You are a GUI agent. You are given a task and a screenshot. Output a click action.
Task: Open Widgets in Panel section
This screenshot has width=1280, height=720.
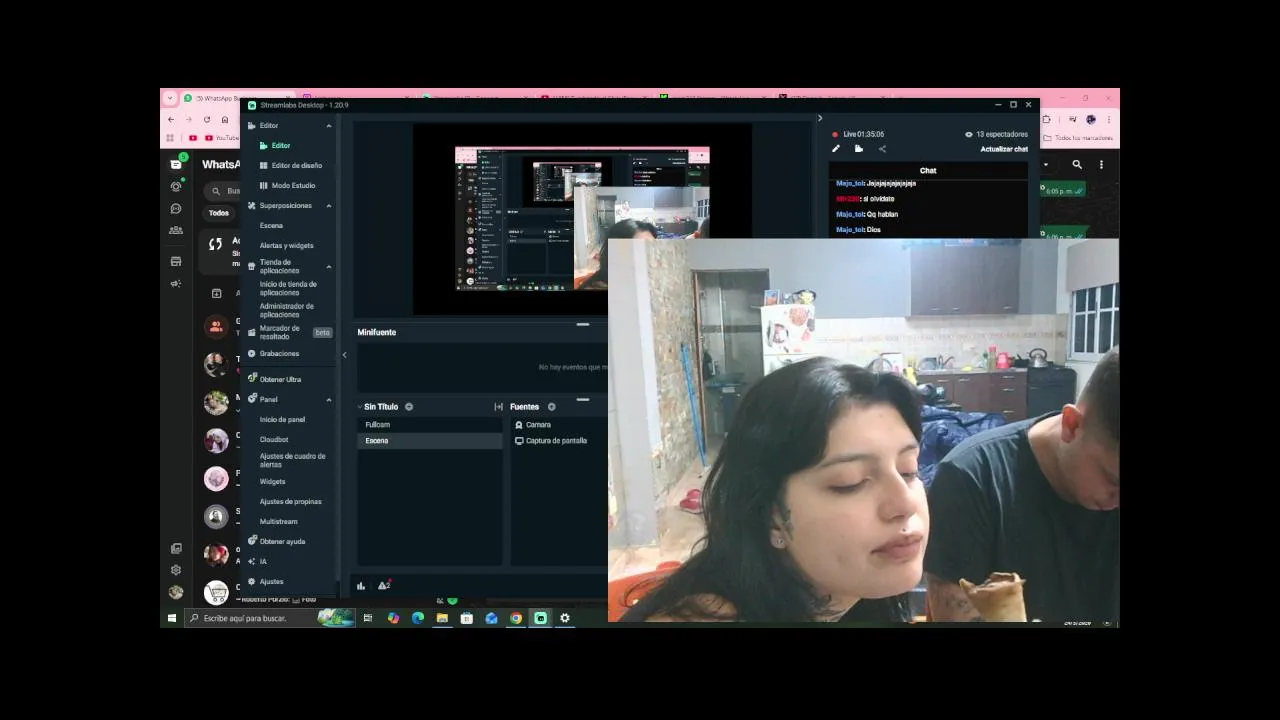click(272, 481)
